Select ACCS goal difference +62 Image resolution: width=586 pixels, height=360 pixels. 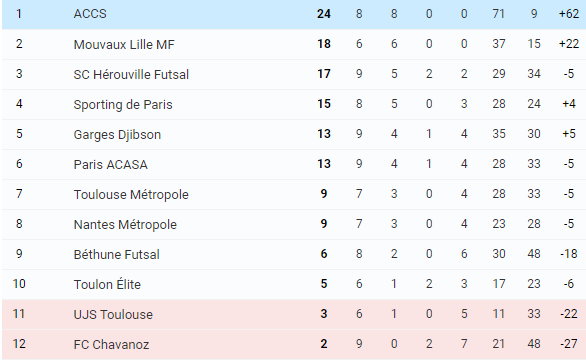point(569,14)
